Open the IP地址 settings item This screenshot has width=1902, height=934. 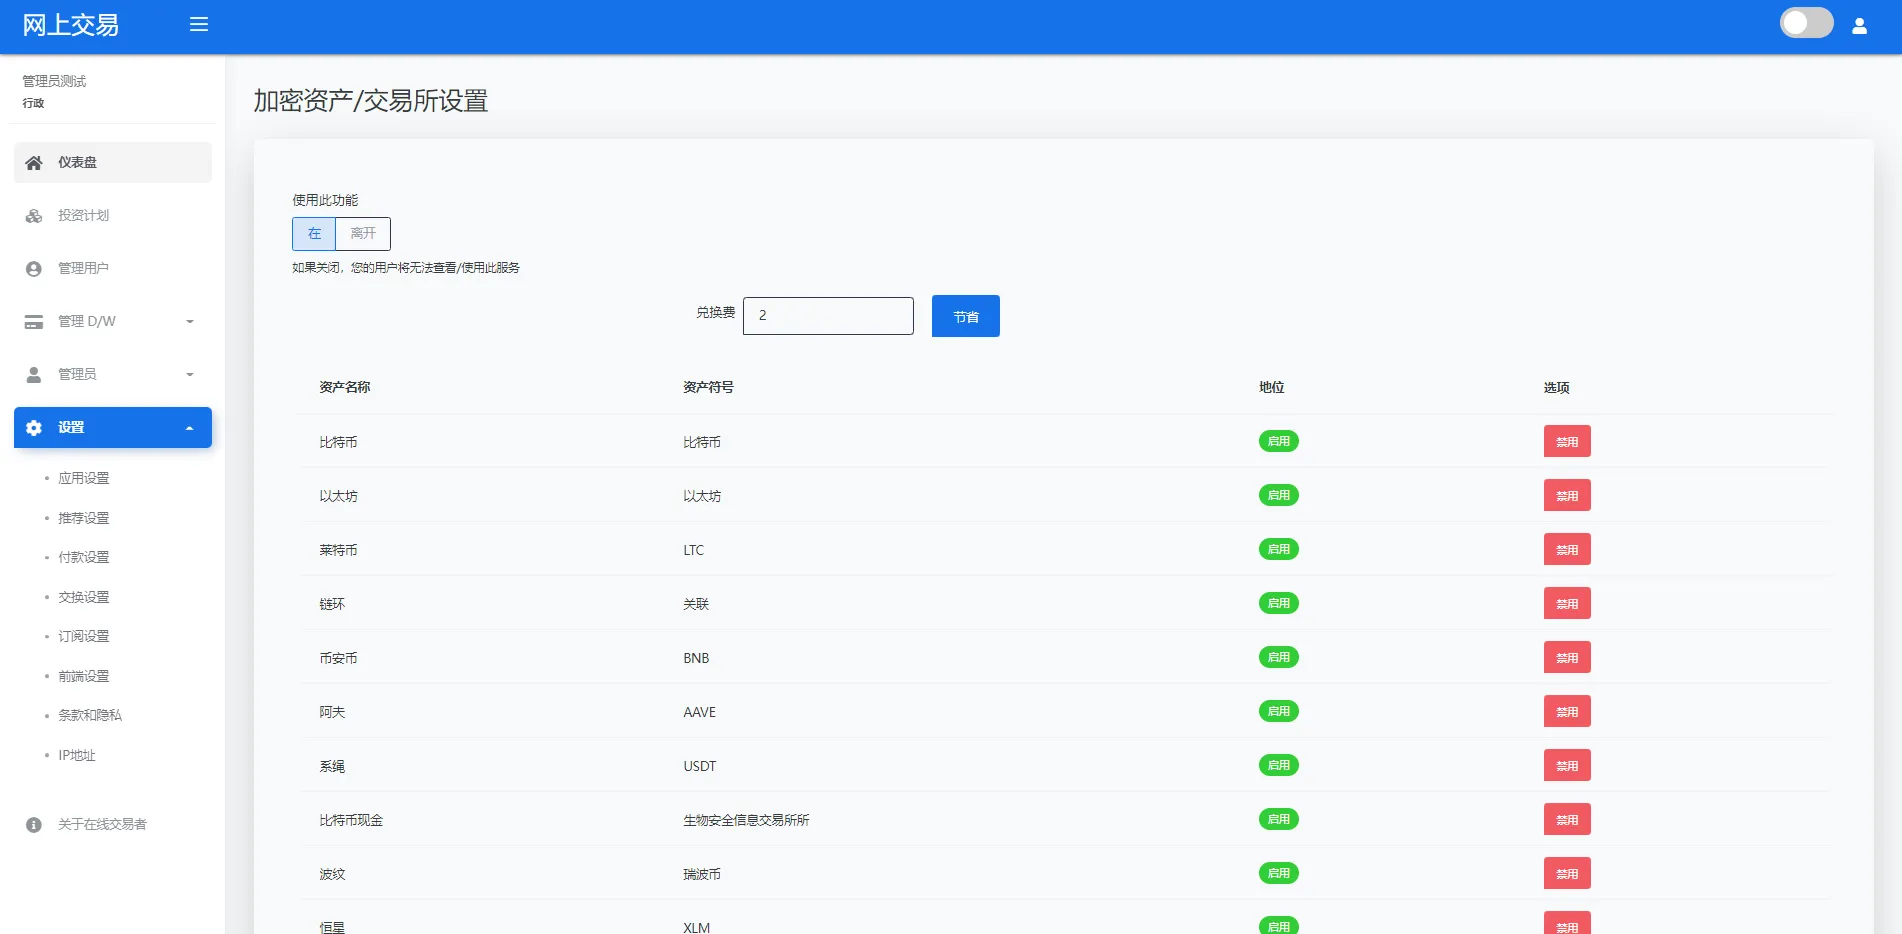pos(77,755)
